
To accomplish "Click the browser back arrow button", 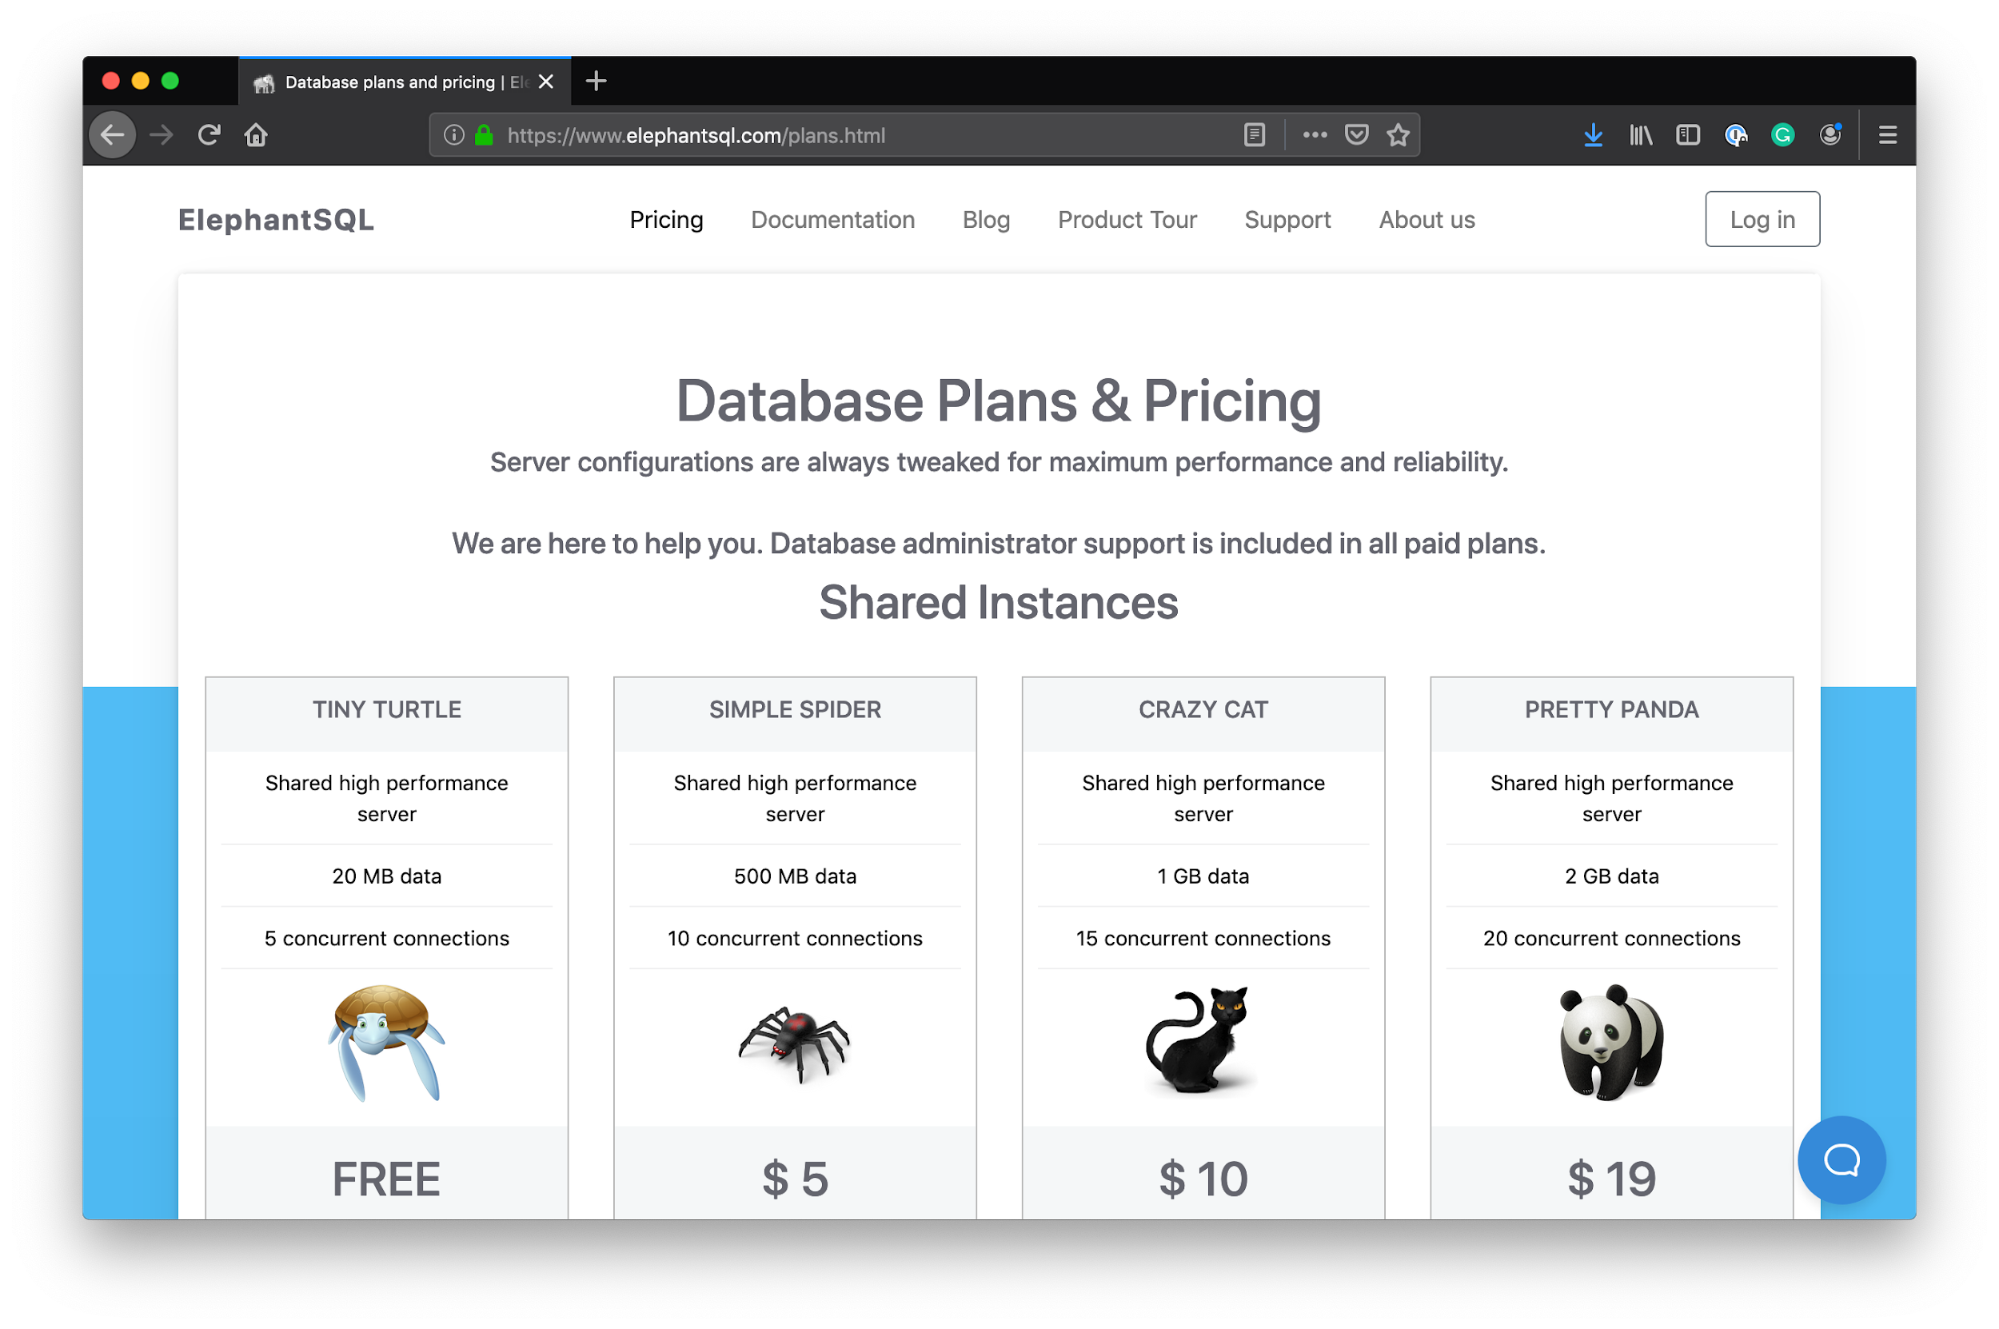I will click(x=113, y=135).
